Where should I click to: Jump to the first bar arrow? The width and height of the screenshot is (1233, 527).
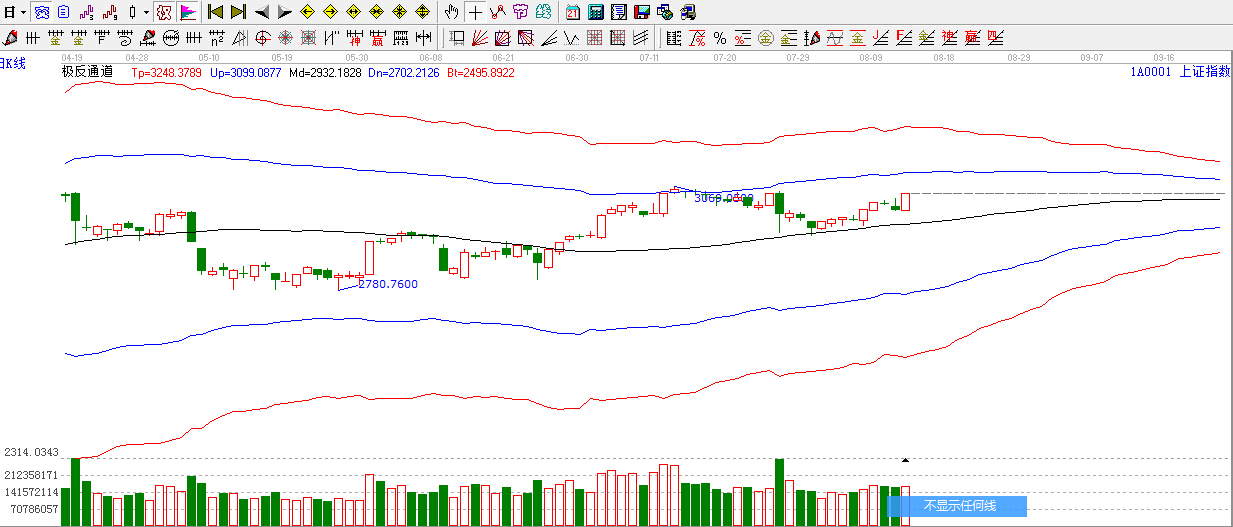(214, 12)
